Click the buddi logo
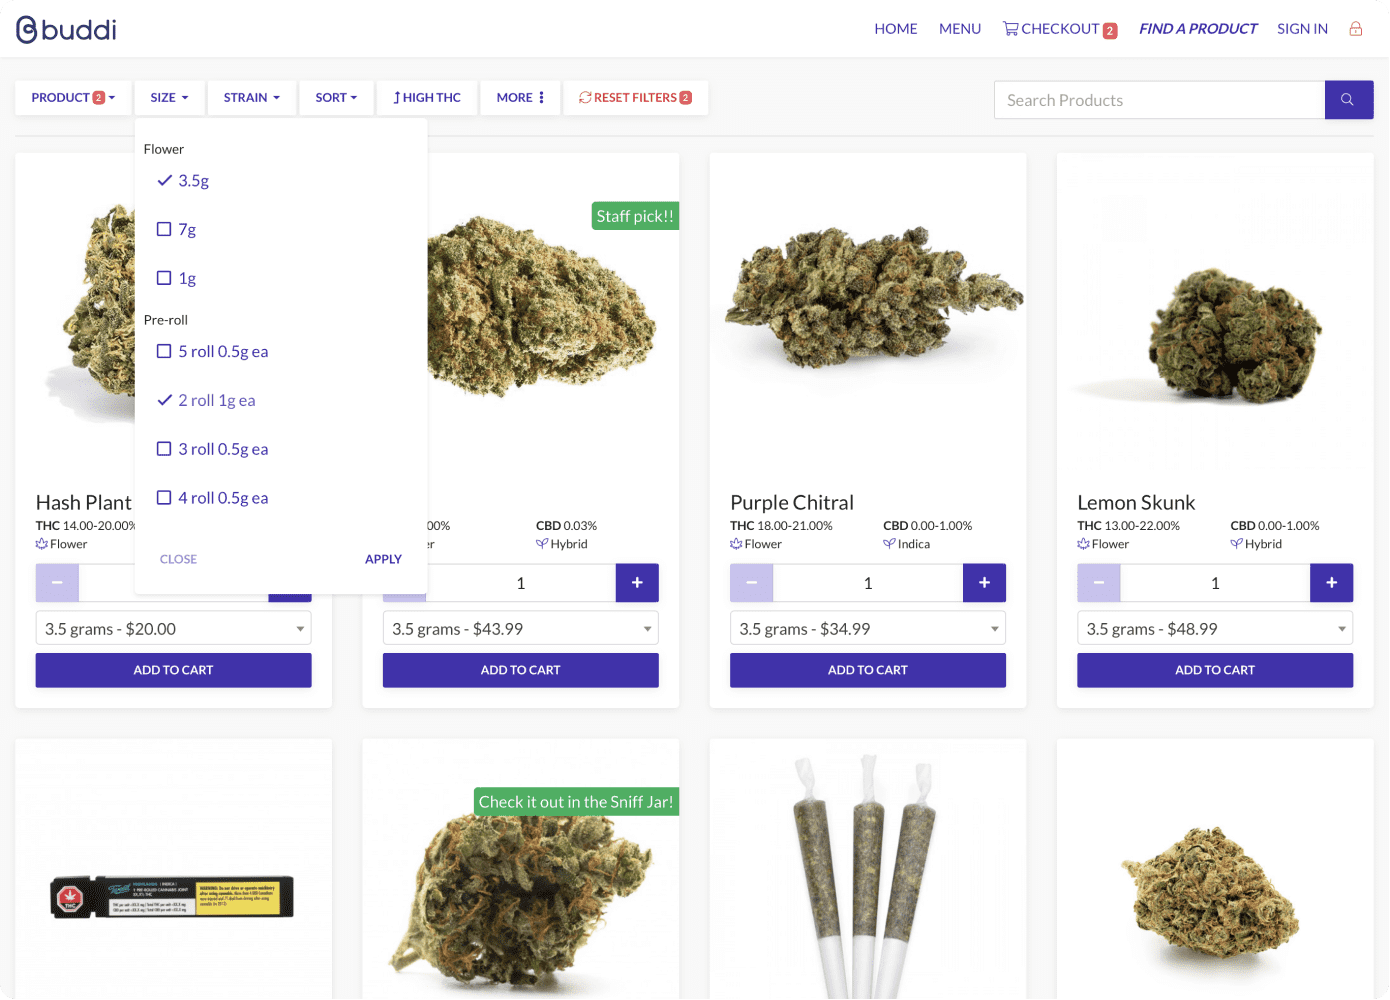The height and width of the screenshot is (1000, 1390). tap(66, 30)
